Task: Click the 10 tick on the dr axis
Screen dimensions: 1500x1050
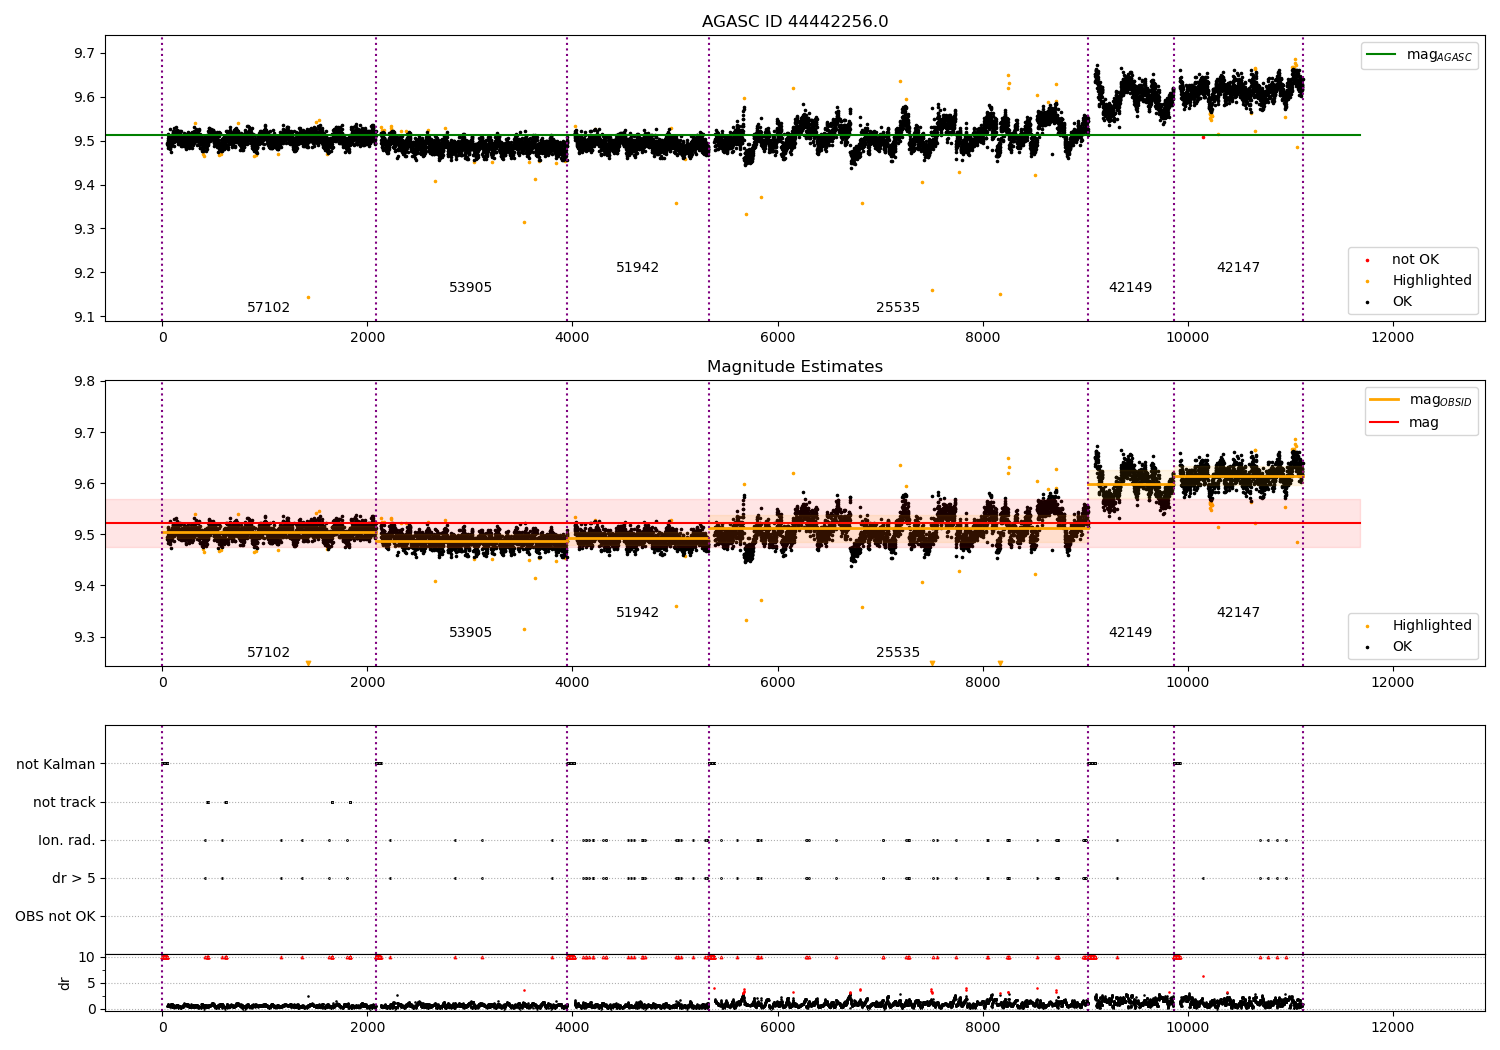Action: click(87, 957)
